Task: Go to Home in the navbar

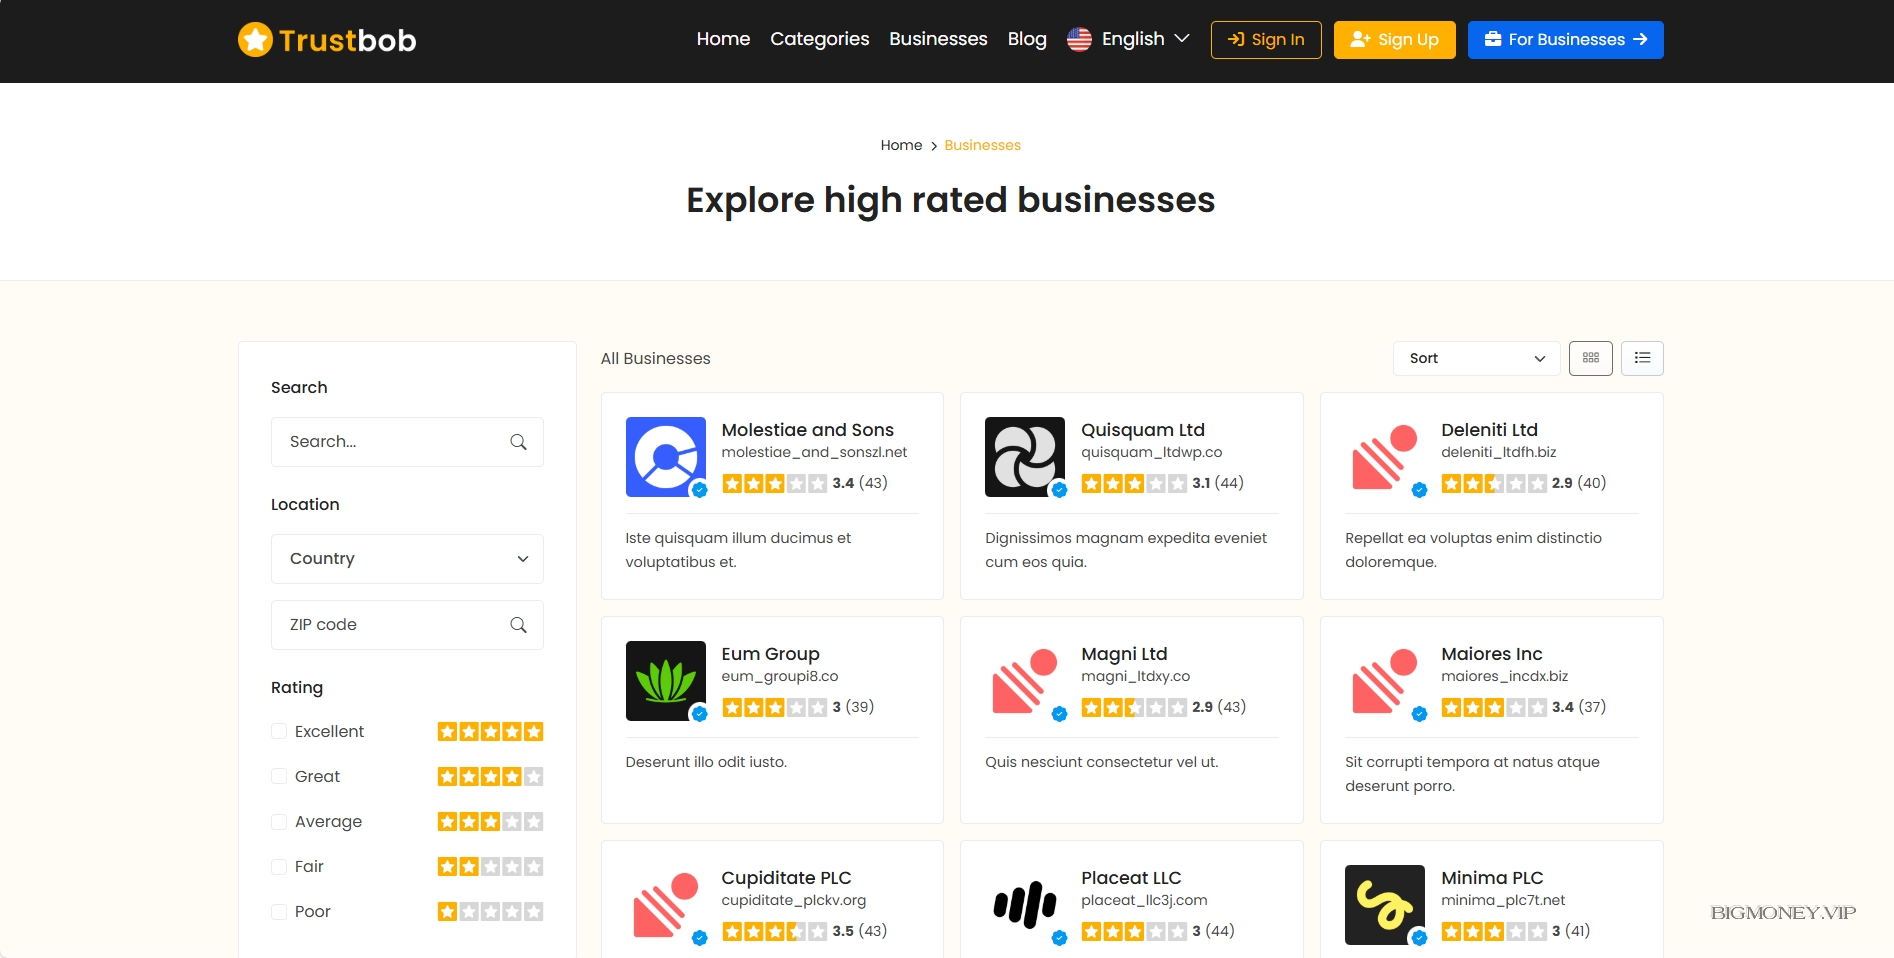Action: pos(723,39)
